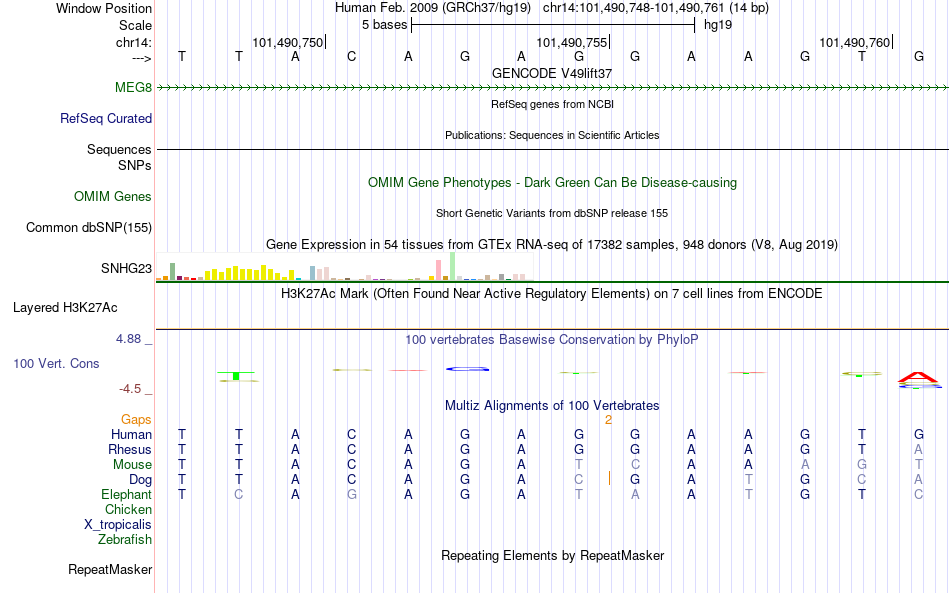Select the Elephant species row label
The height and width of the screenshot is (593, 950).
(x=126, y=494)
